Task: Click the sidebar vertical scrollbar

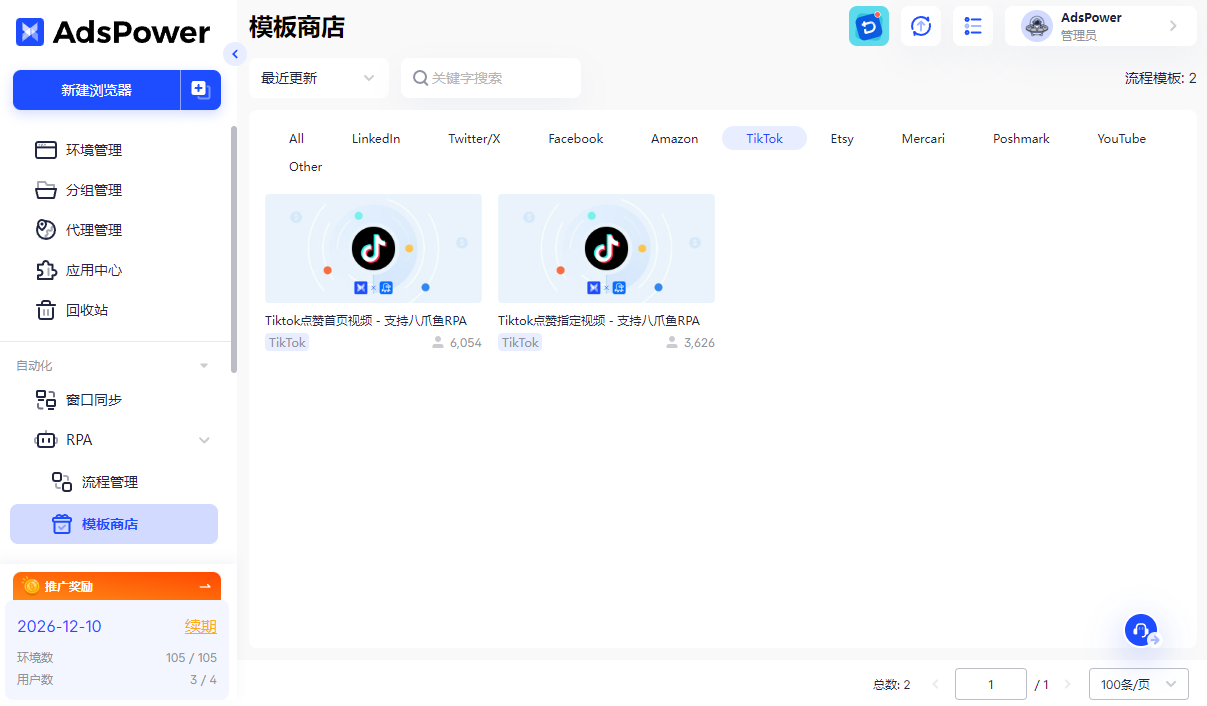Action: click(234, 250)
